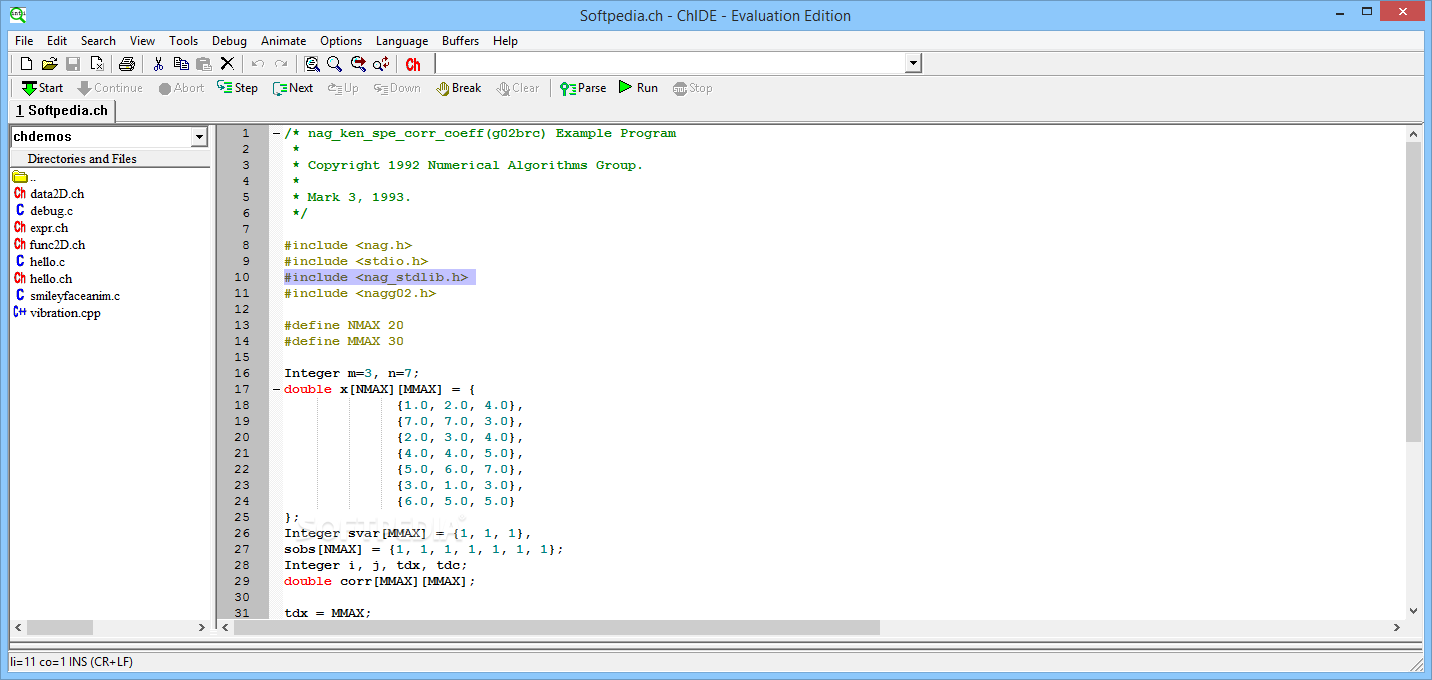Click the Delete X icon
1432x680 pixels.
point(227,64)
